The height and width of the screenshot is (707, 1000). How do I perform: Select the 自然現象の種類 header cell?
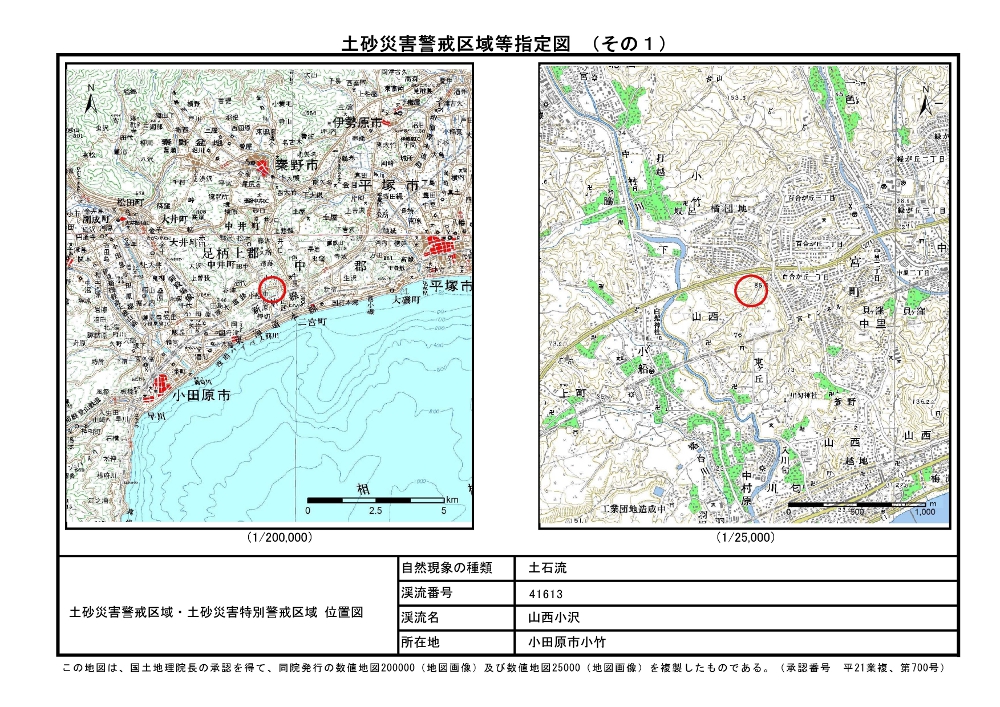[x=446, y=568]
